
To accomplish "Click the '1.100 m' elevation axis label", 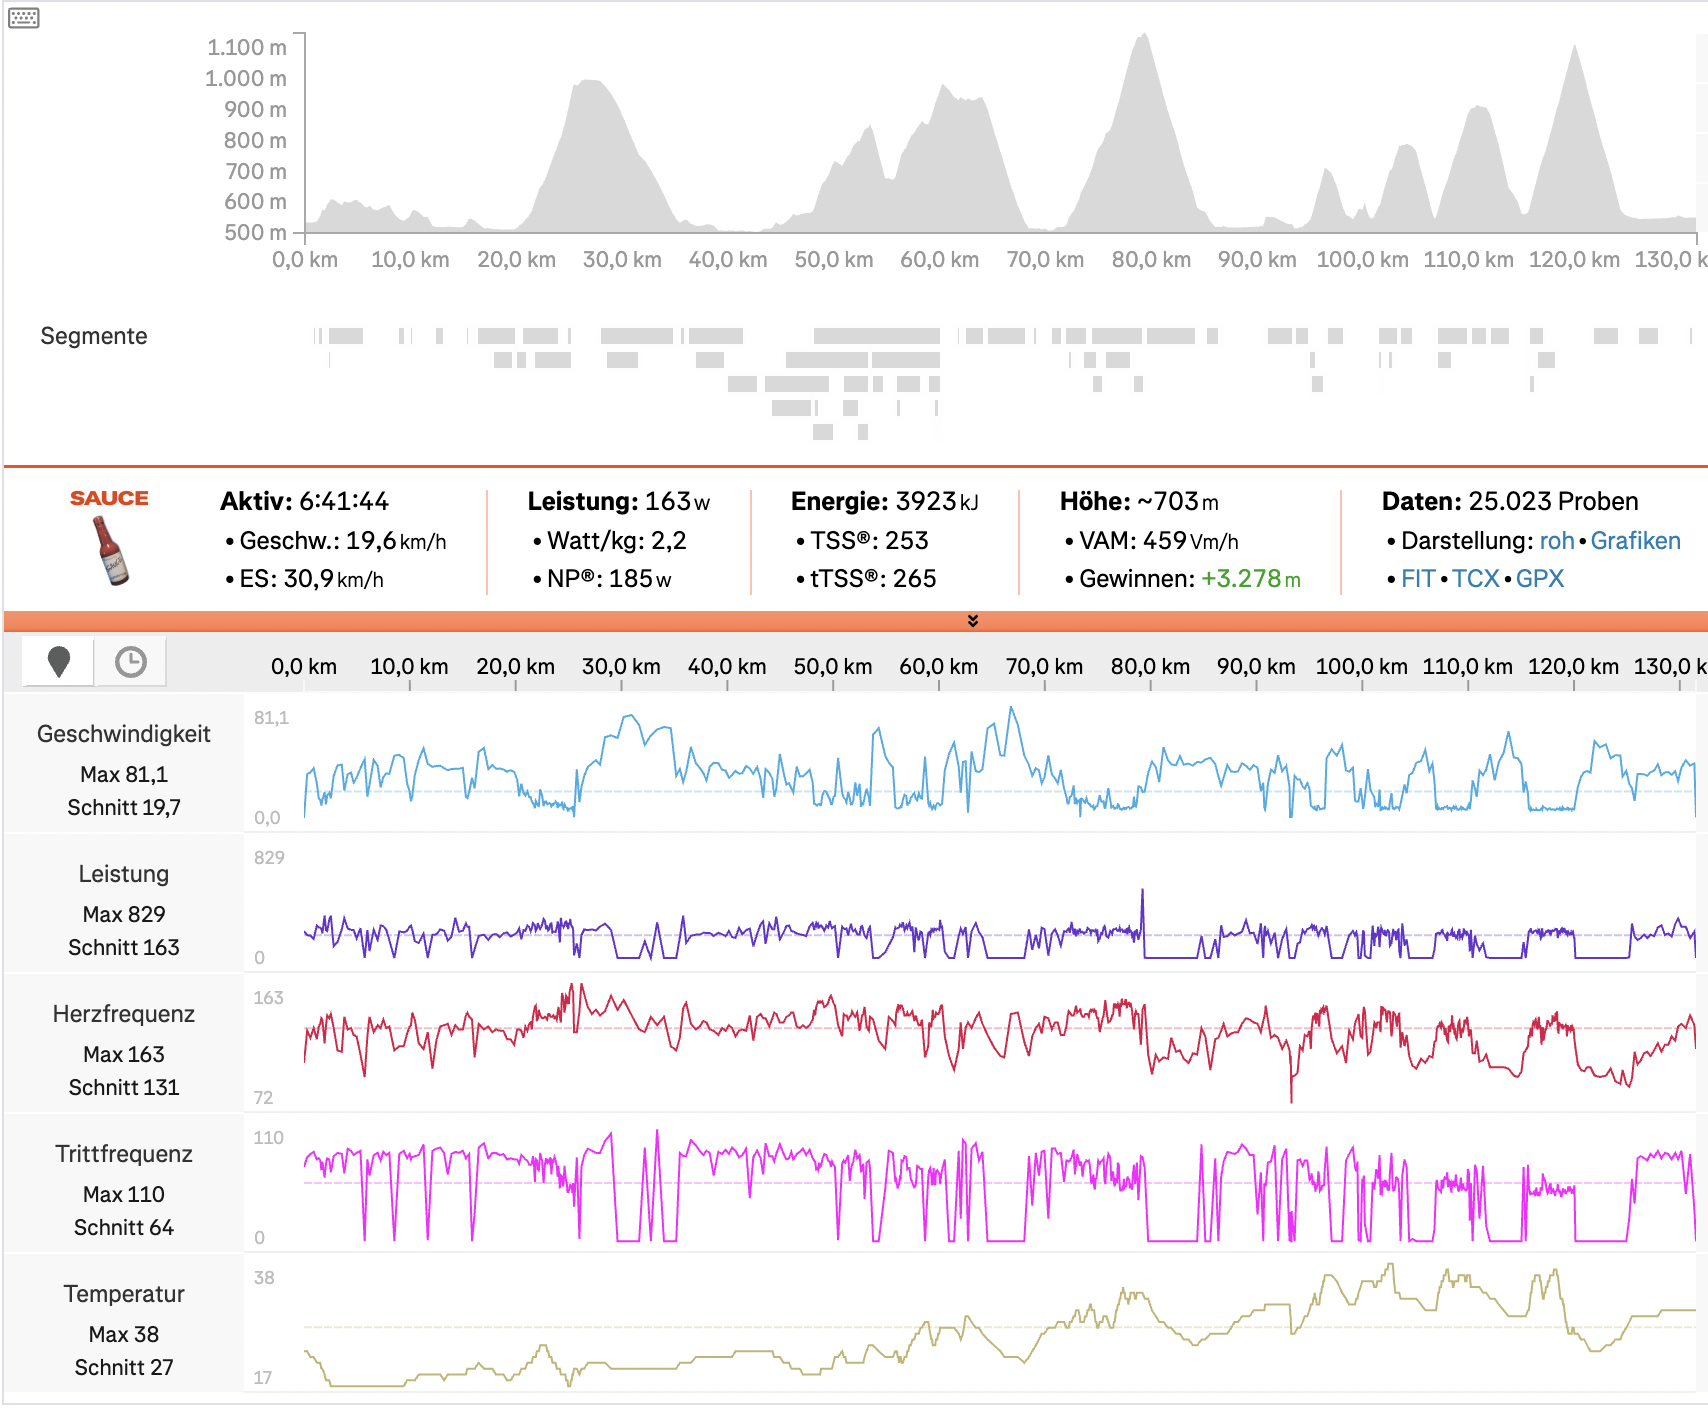I will pyautogui.click(x=247, y=47).
